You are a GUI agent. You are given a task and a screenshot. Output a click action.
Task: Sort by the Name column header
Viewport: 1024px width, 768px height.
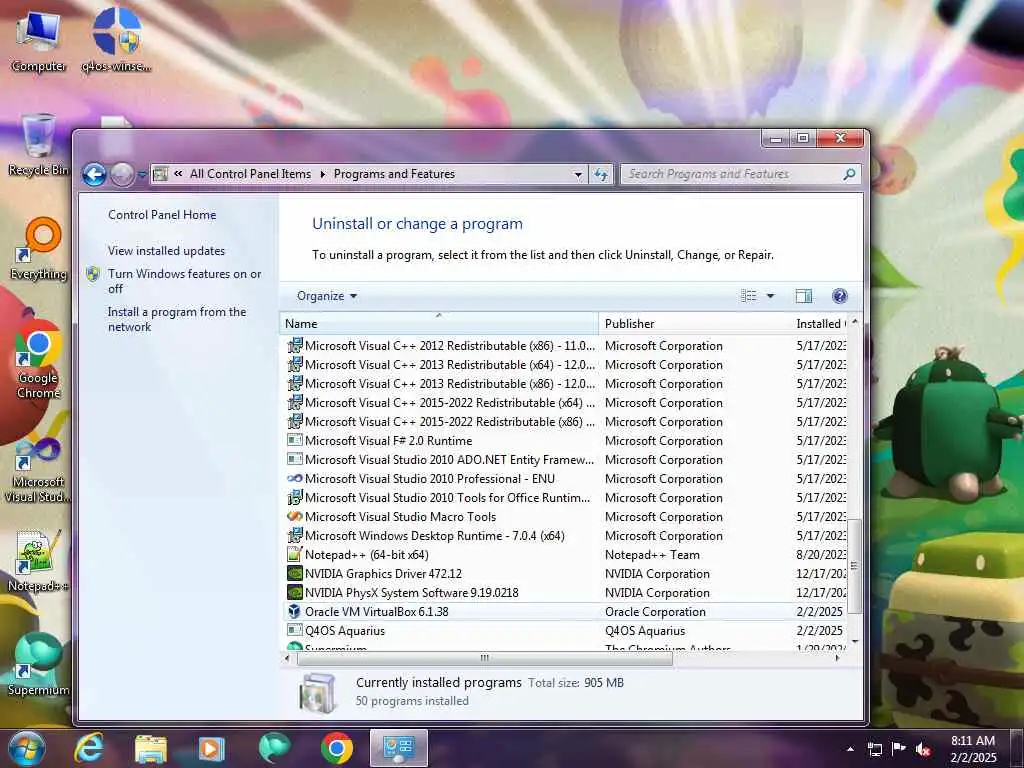coord(439,323)
